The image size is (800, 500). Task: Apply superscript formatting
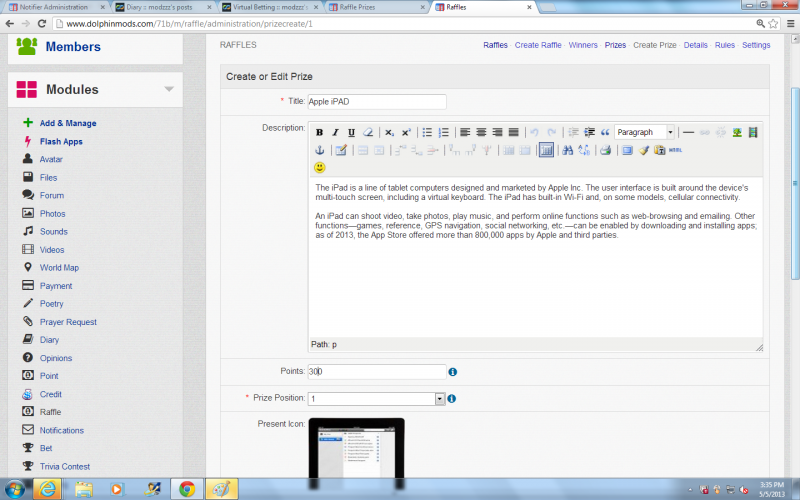[x=406, y=132]
